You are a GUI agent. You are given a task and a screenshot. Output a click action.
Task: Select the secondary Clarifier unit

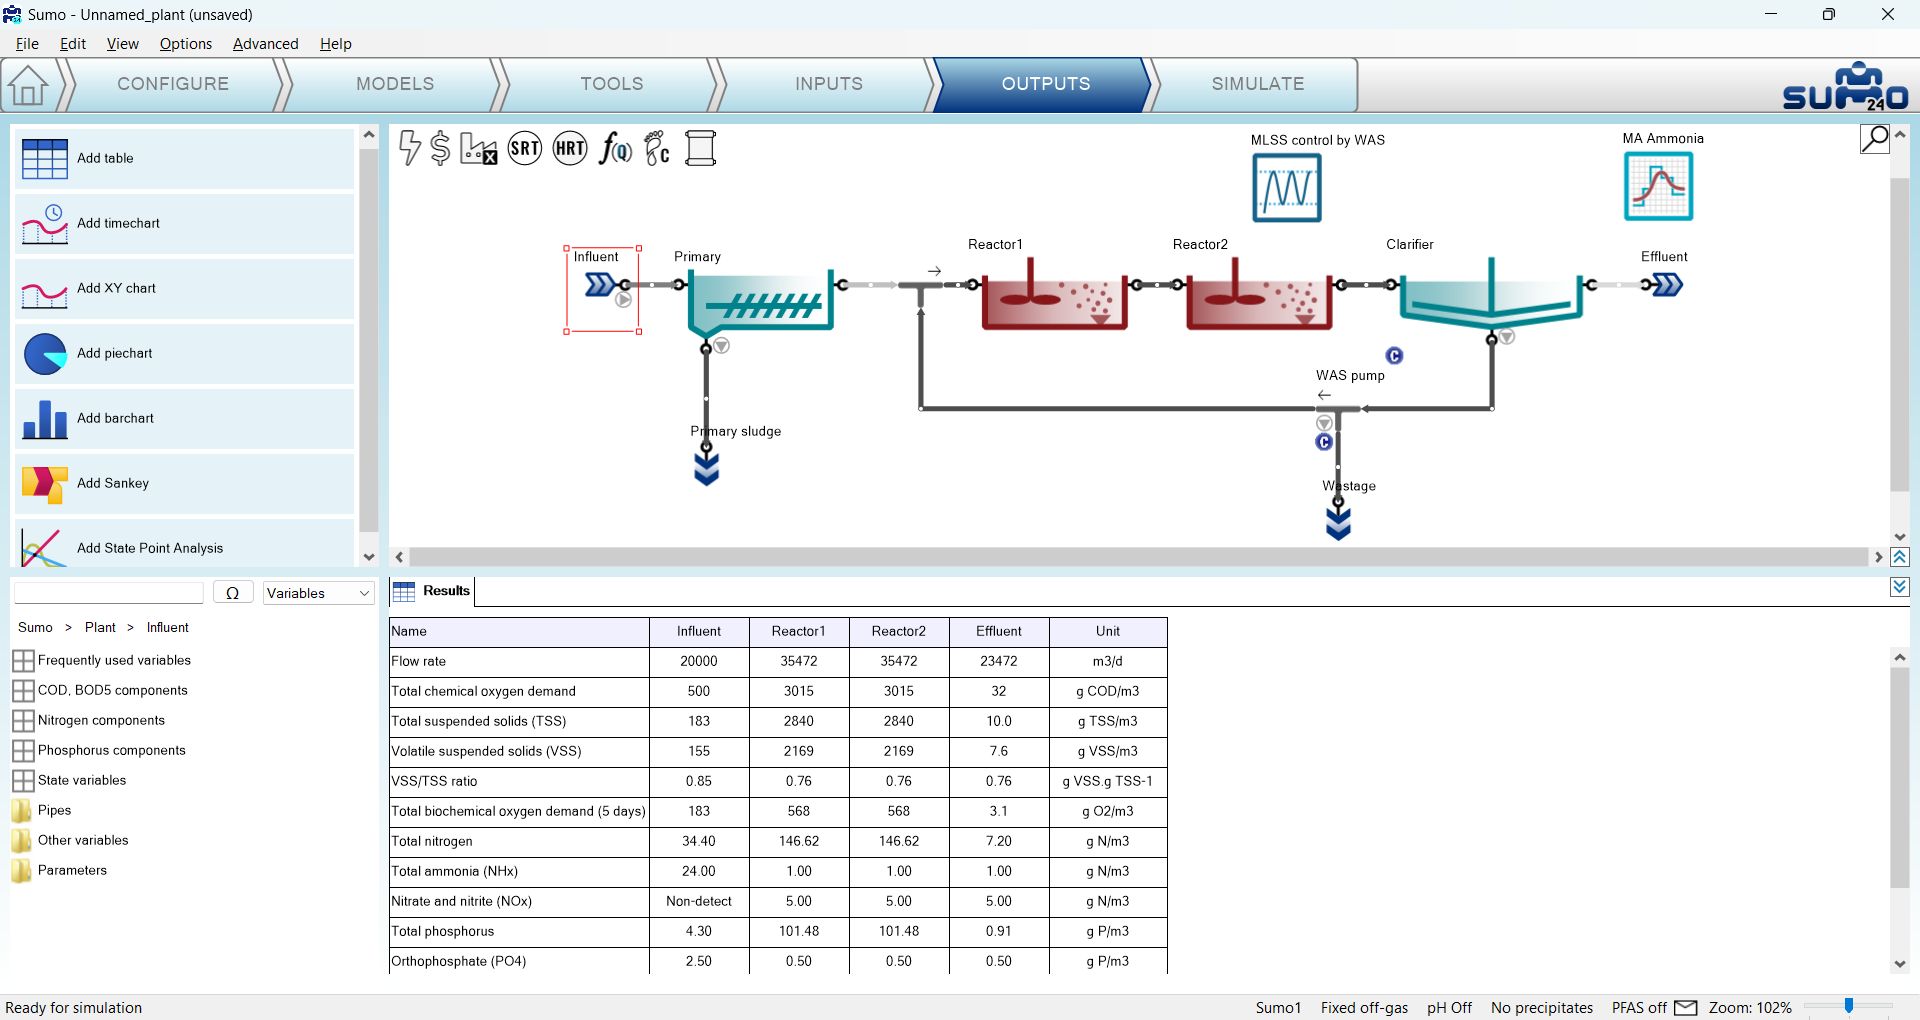(1491, 292)
